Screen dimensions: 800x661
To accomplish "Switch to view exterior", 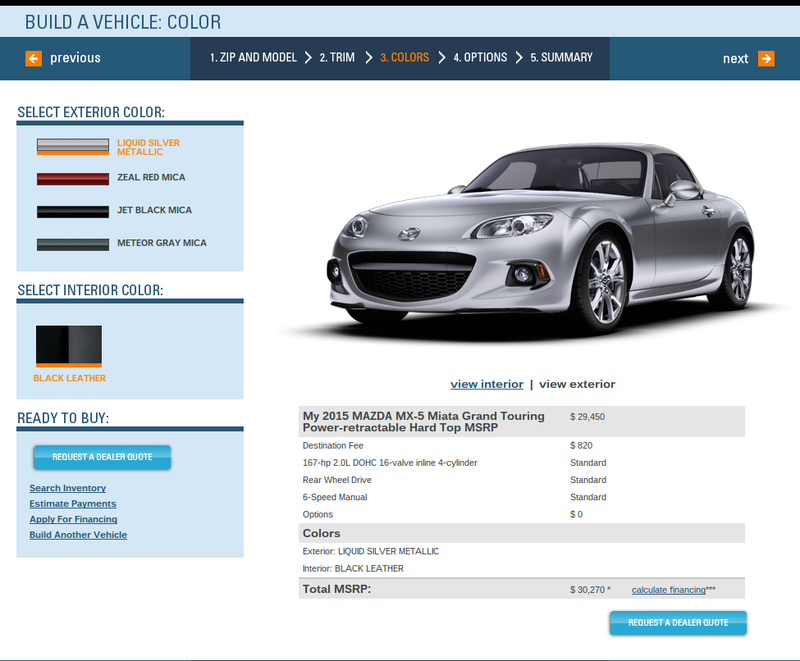I will tap(577, 384).
